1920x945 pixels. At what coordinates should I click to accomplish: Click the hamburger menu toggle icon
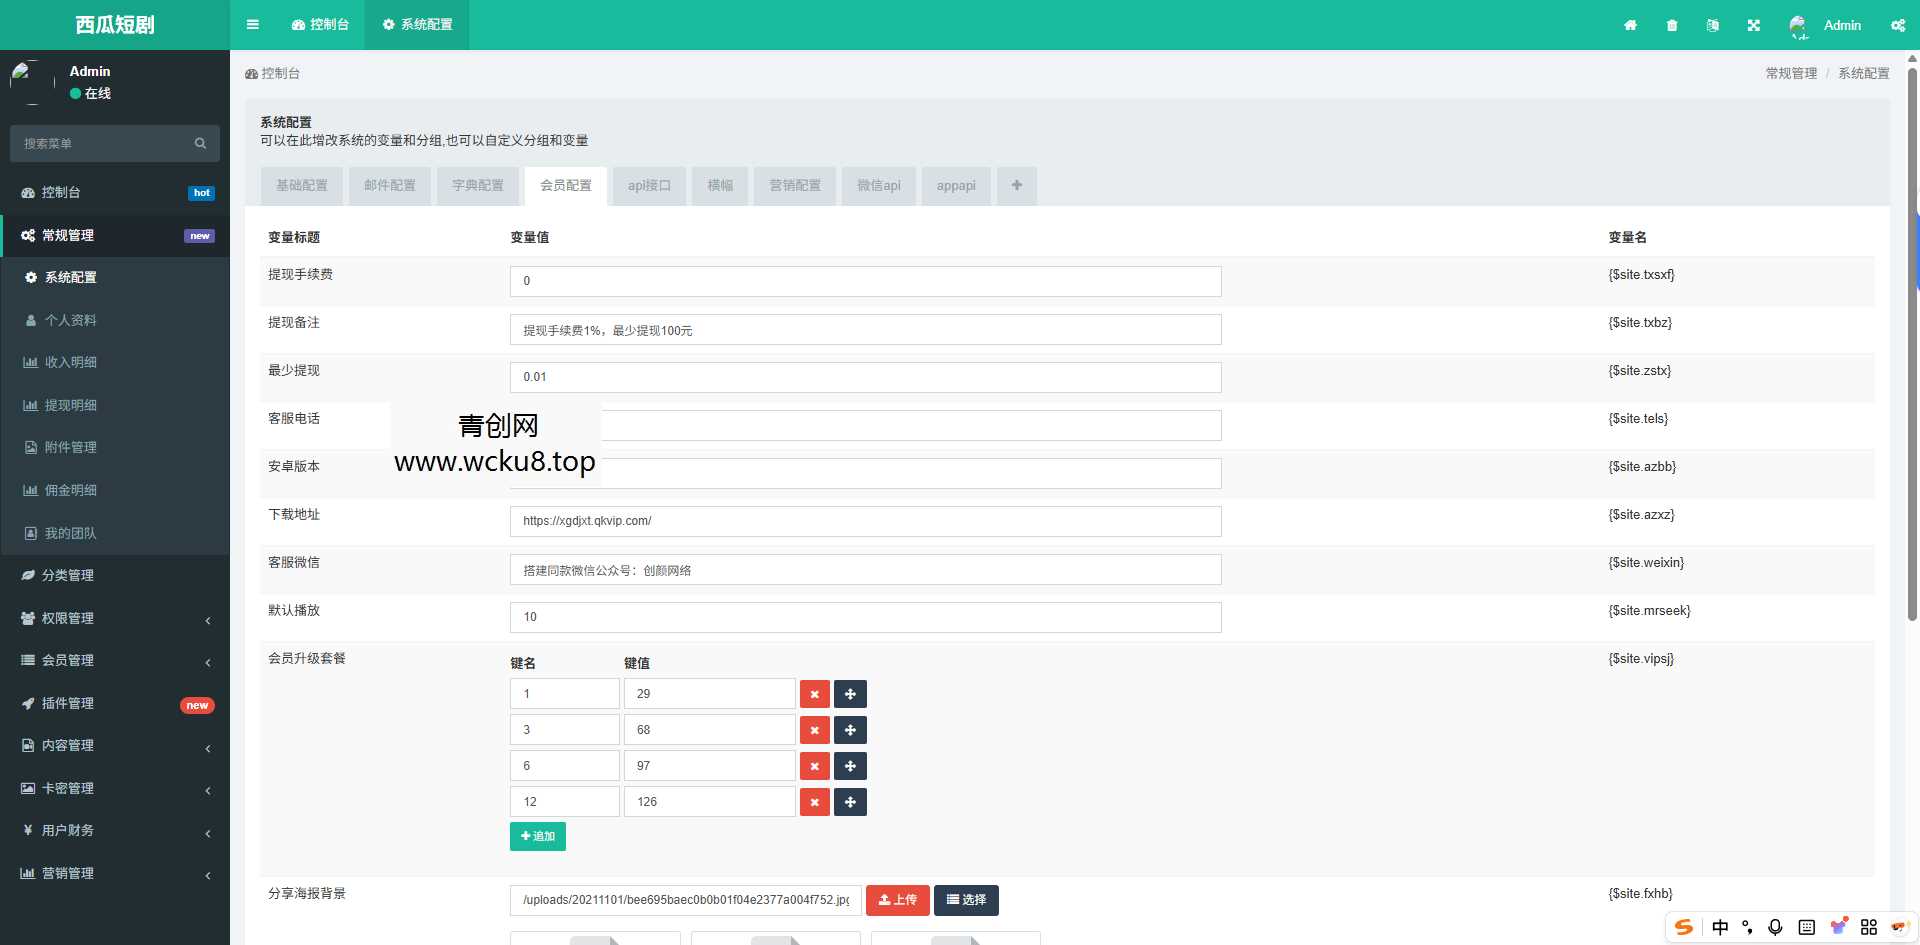coord(252,25)
